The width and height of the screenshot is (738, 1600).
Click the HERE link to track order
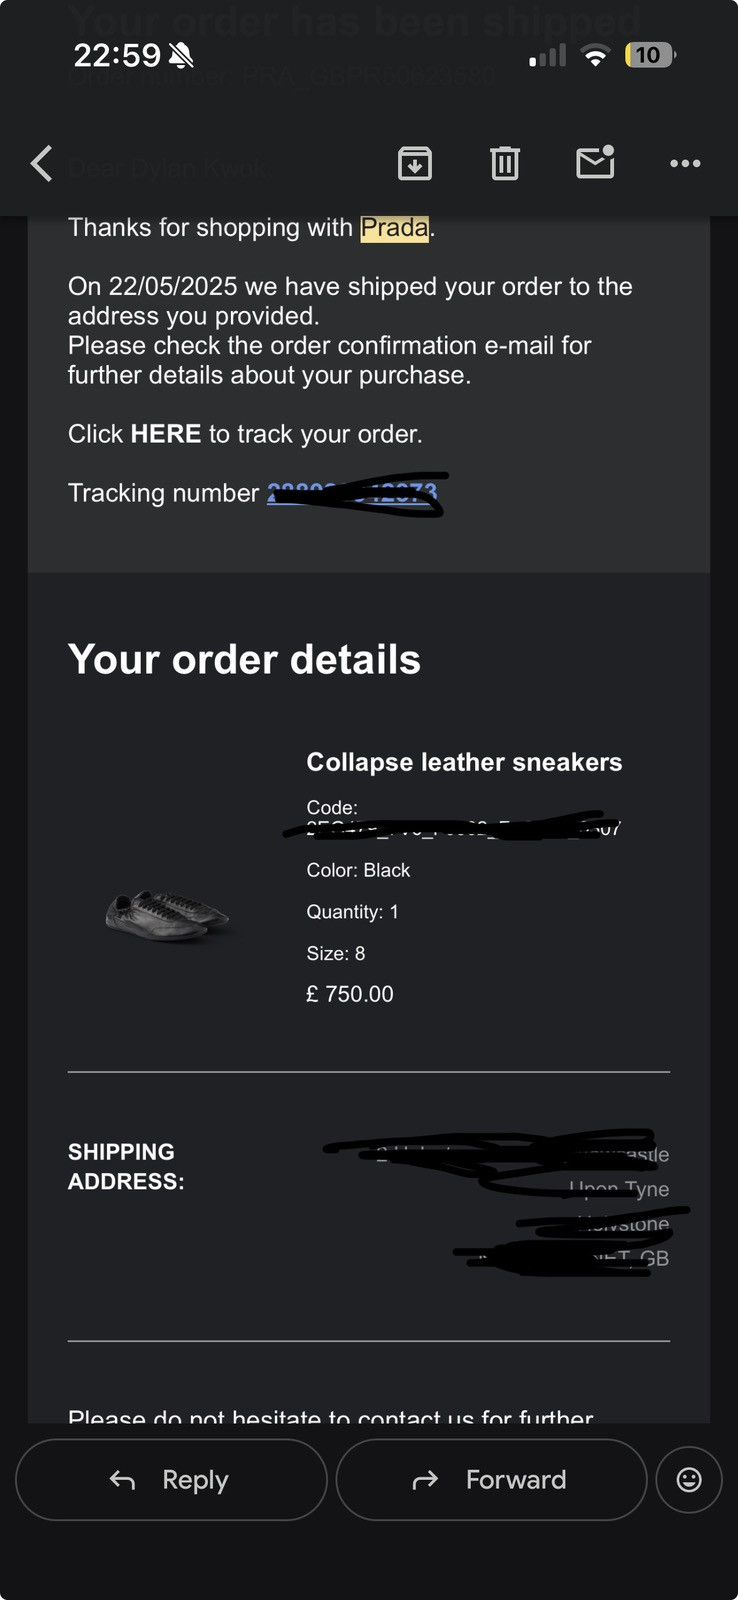166,434
